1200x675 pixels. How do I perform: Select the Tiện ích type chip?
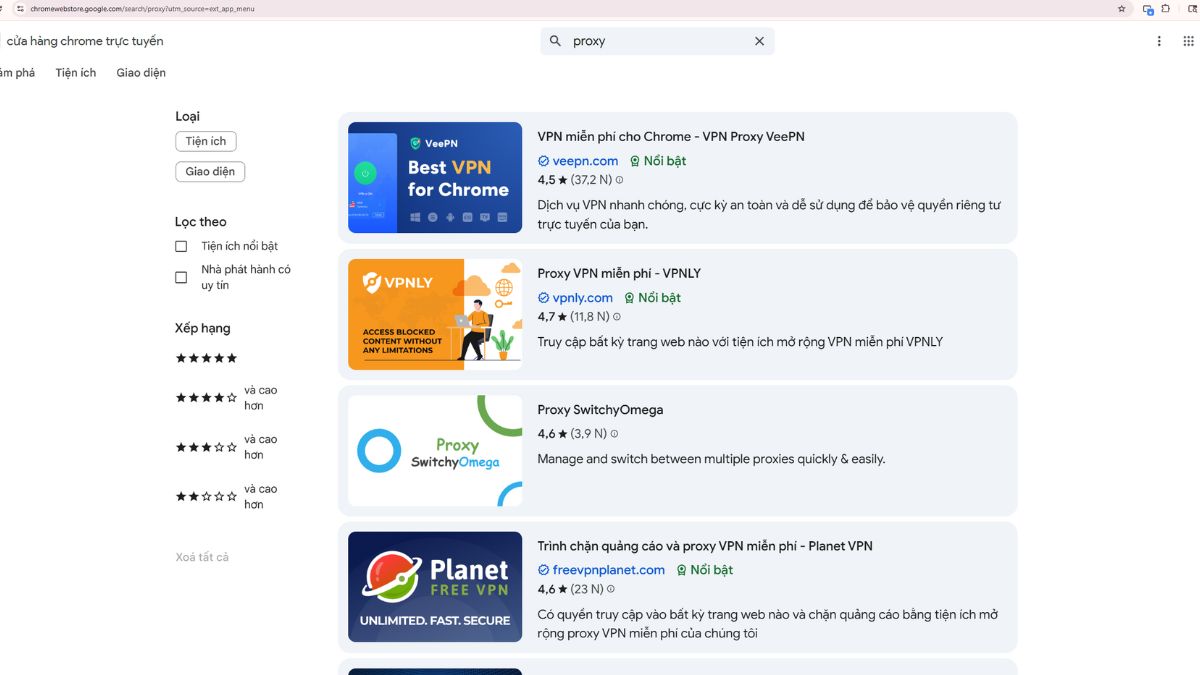click(206, 141)
